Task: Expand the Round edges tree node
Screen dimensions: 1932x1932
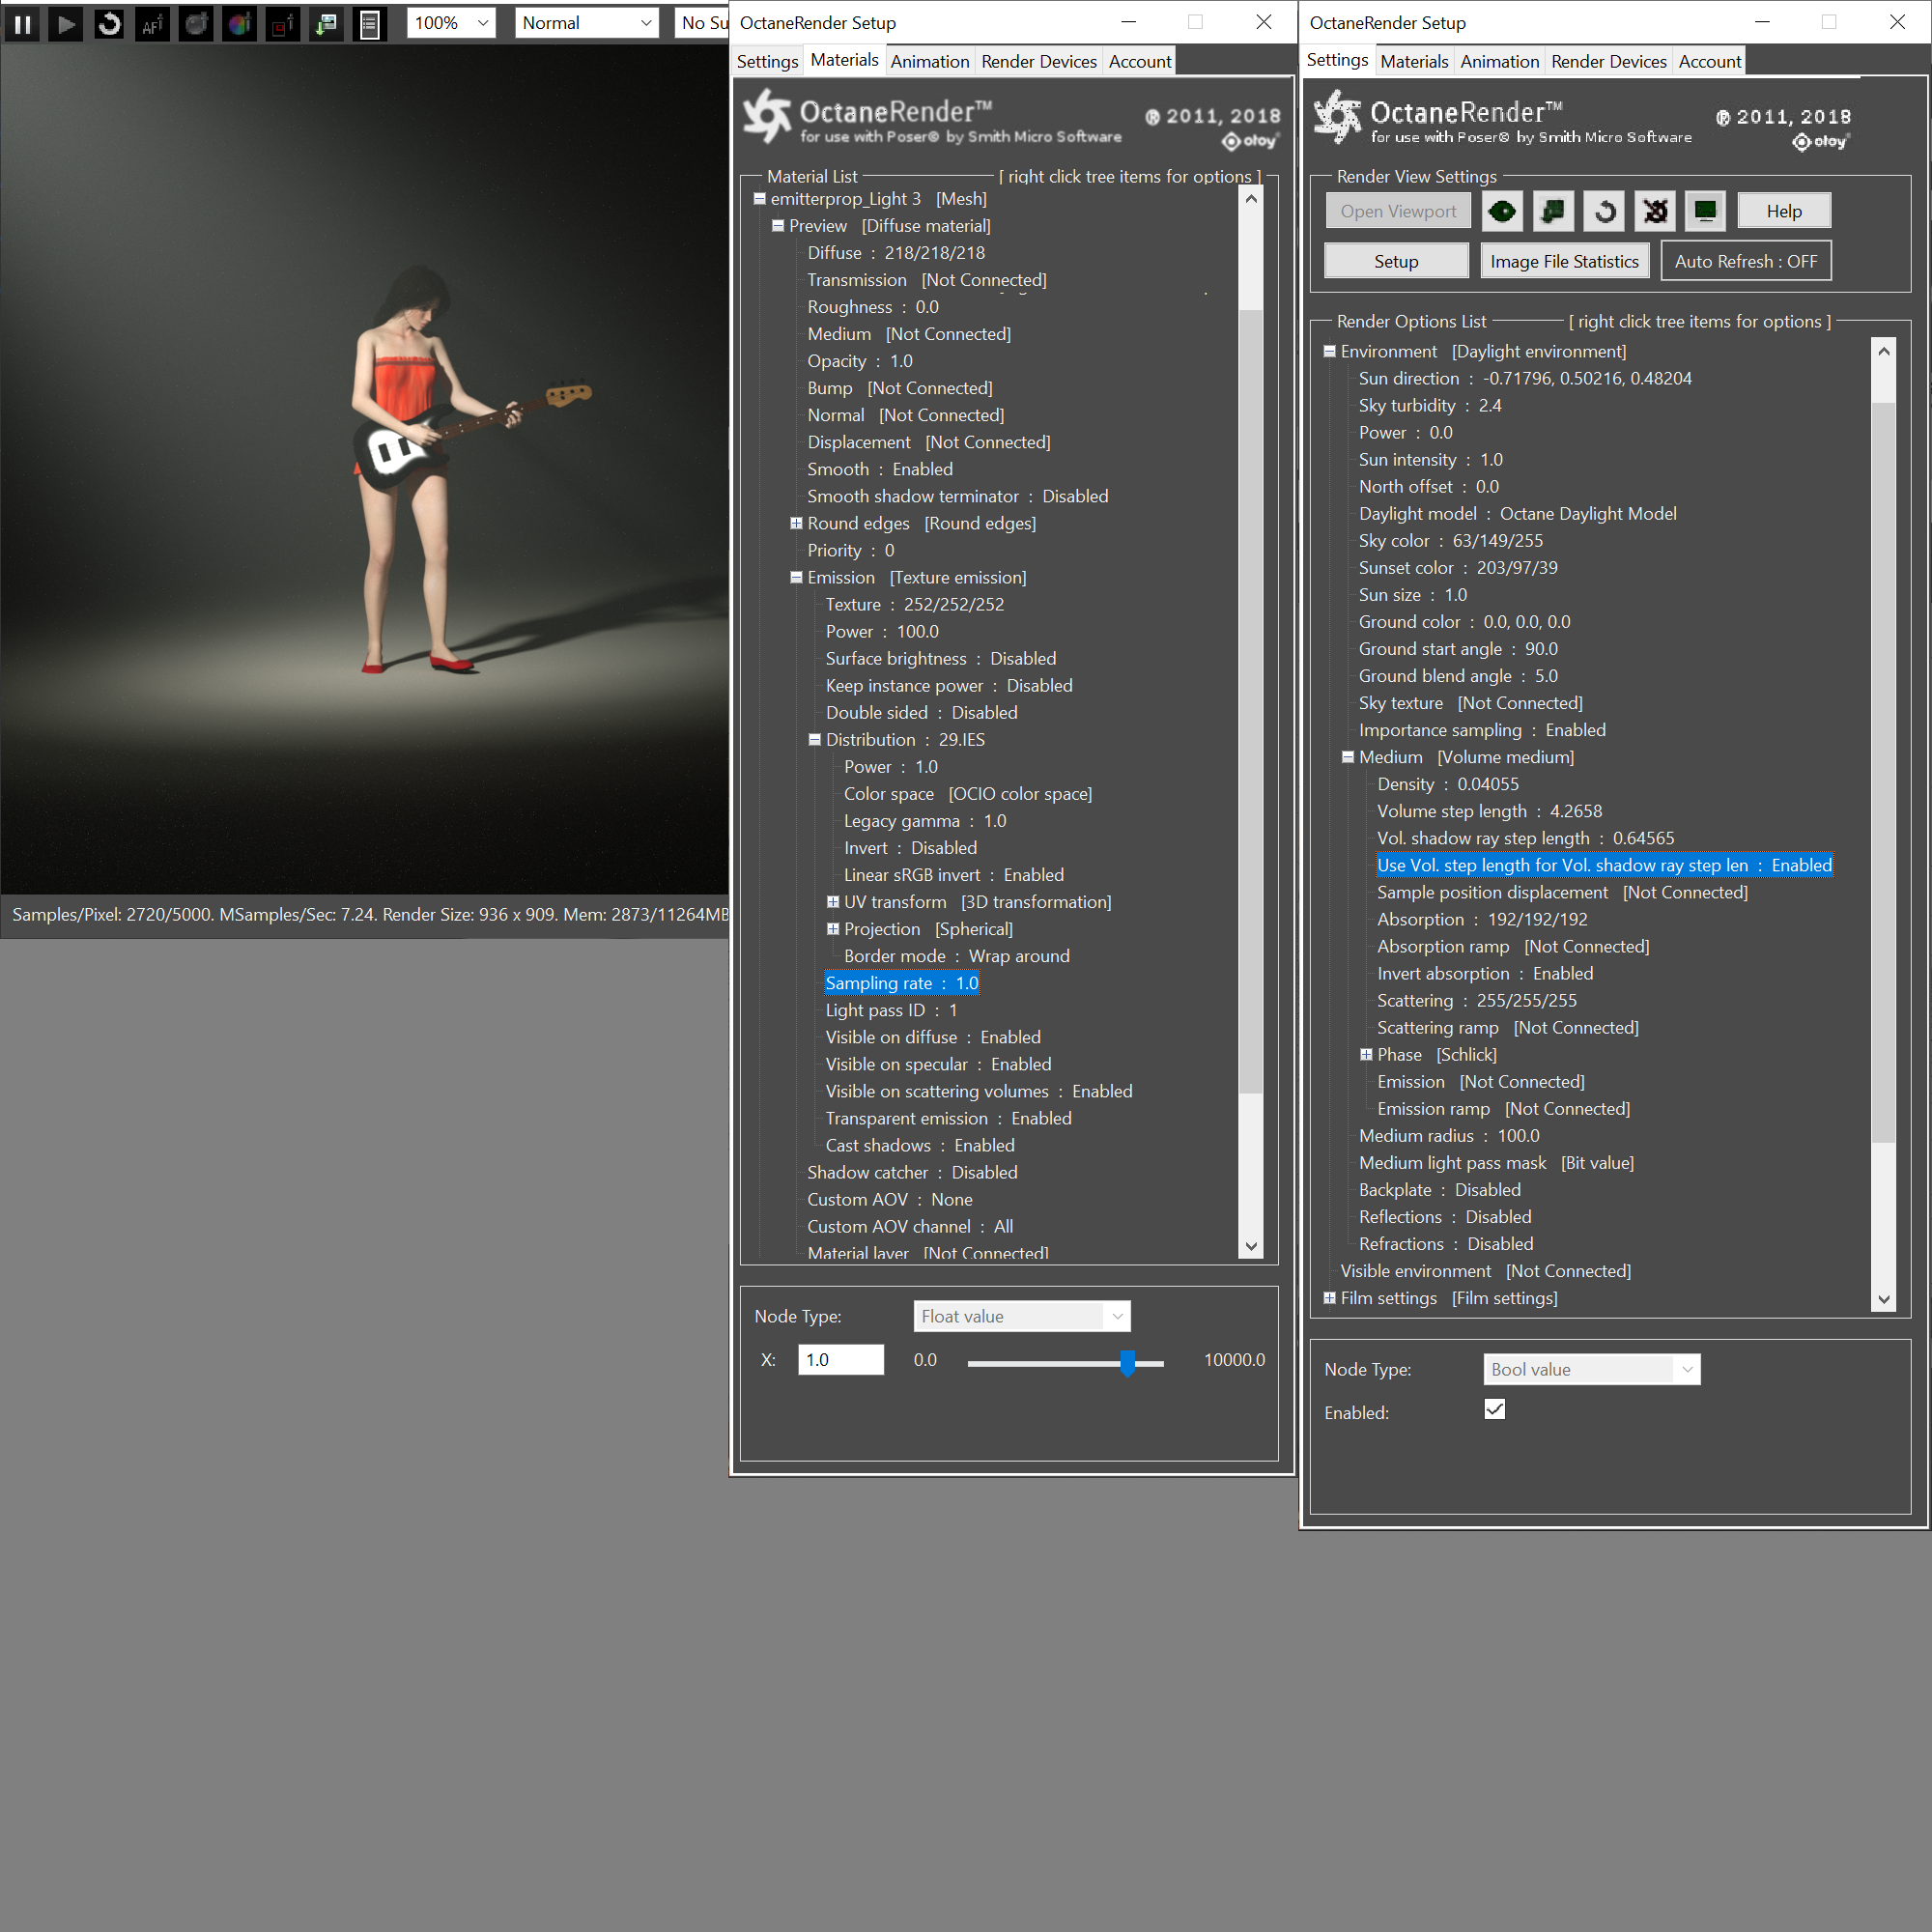Action: tap(796, 523)
